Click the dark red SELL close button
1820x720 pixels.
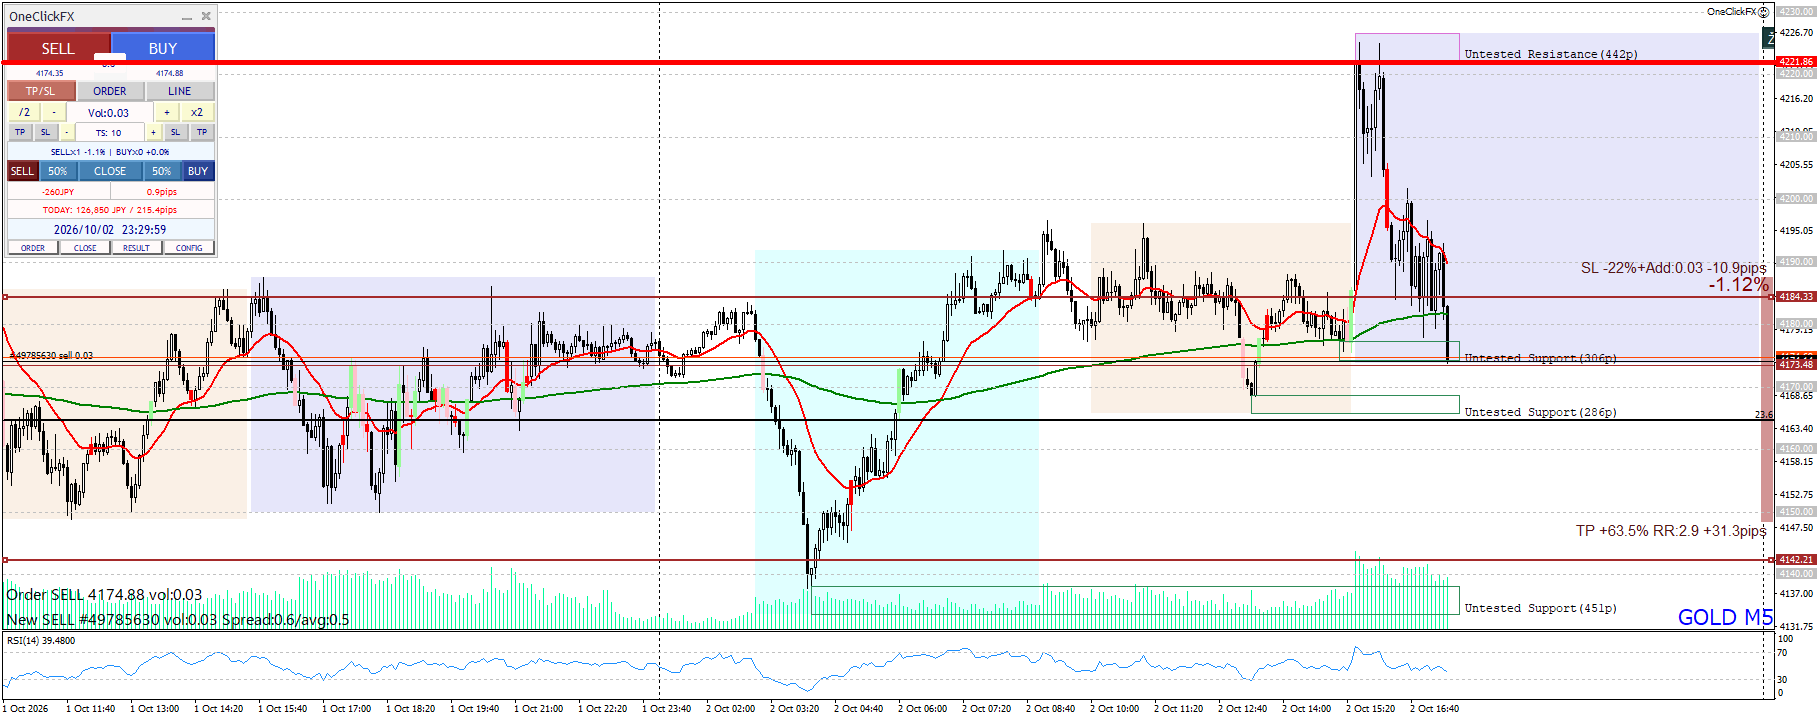pos(22,171)
